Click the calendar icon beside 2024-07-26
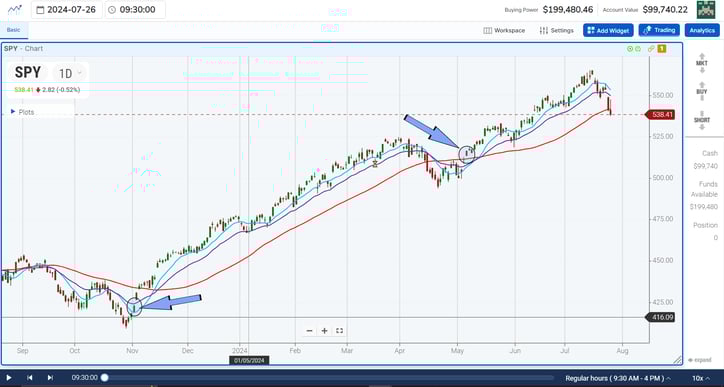Screen dimensions: 724x387 coord(40,10)
